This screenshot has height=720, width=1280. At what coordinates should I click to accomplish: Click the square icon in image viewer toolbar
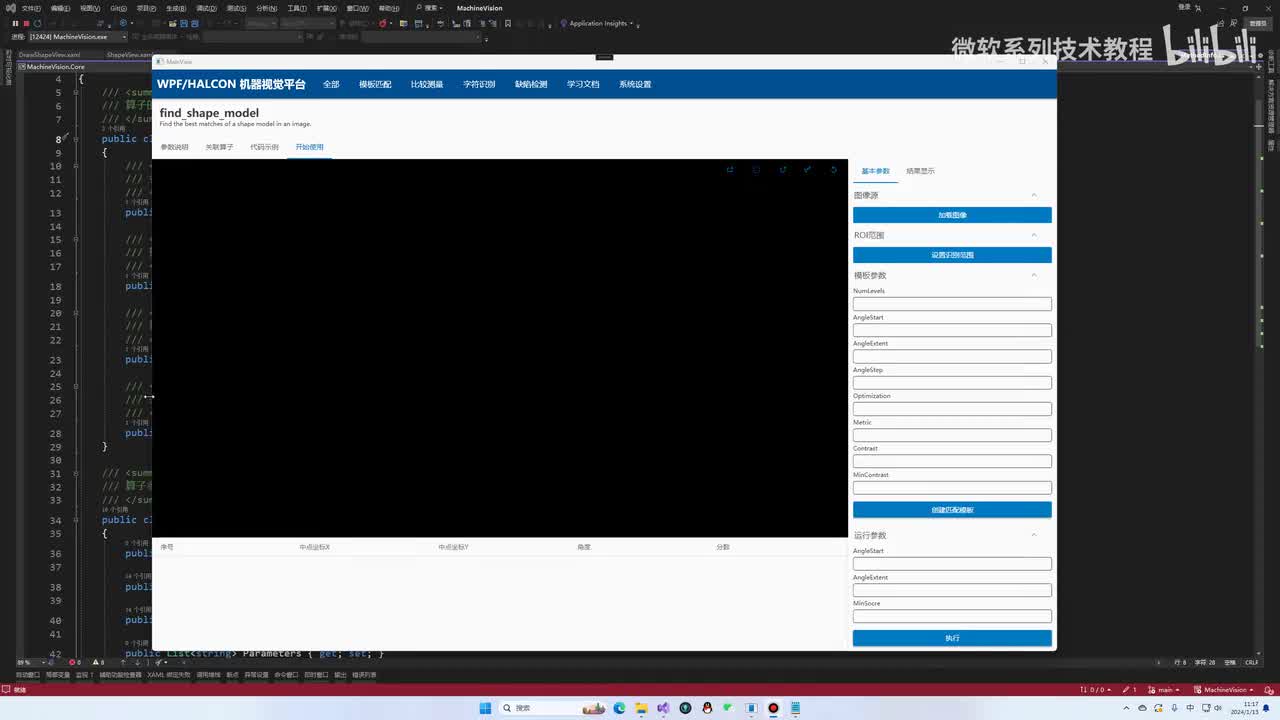pos(756,170)
